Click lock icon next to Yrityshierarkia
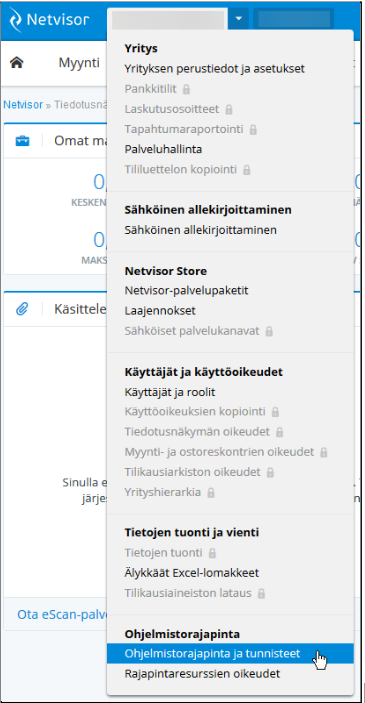The height and width of the screenshot is (703, 365). coord(211,493)
